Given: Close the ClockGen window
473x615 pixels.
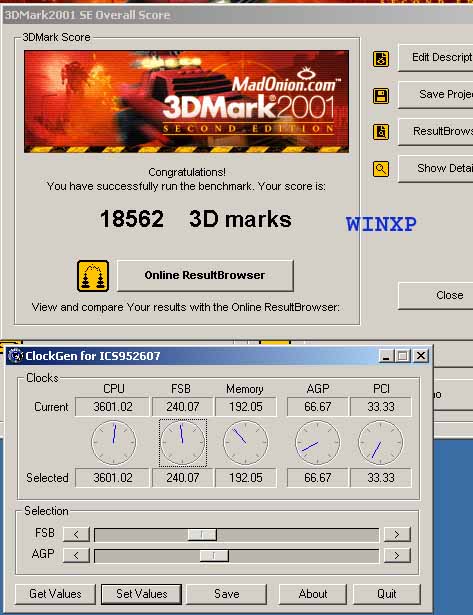Looking at the screenshot, I should [x=421, y=356].
